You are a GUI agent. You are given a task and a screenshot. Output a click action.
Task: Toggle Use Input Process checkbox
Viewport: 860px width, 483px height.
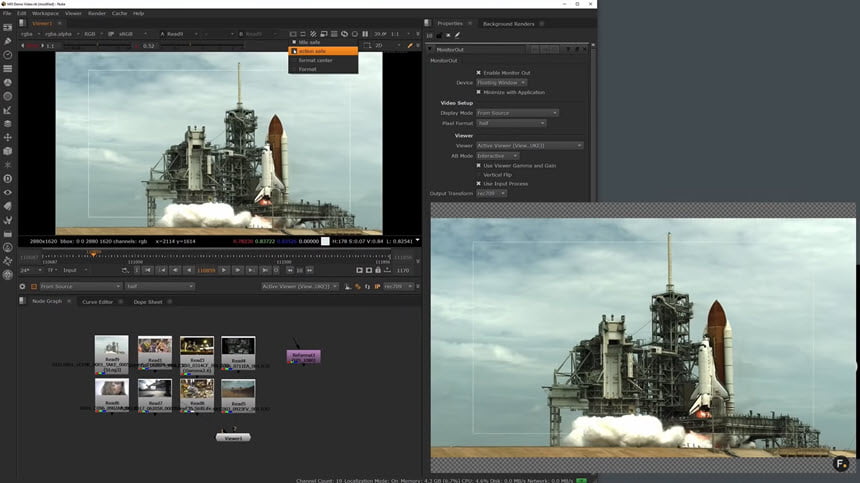click(x=478, y=184)
